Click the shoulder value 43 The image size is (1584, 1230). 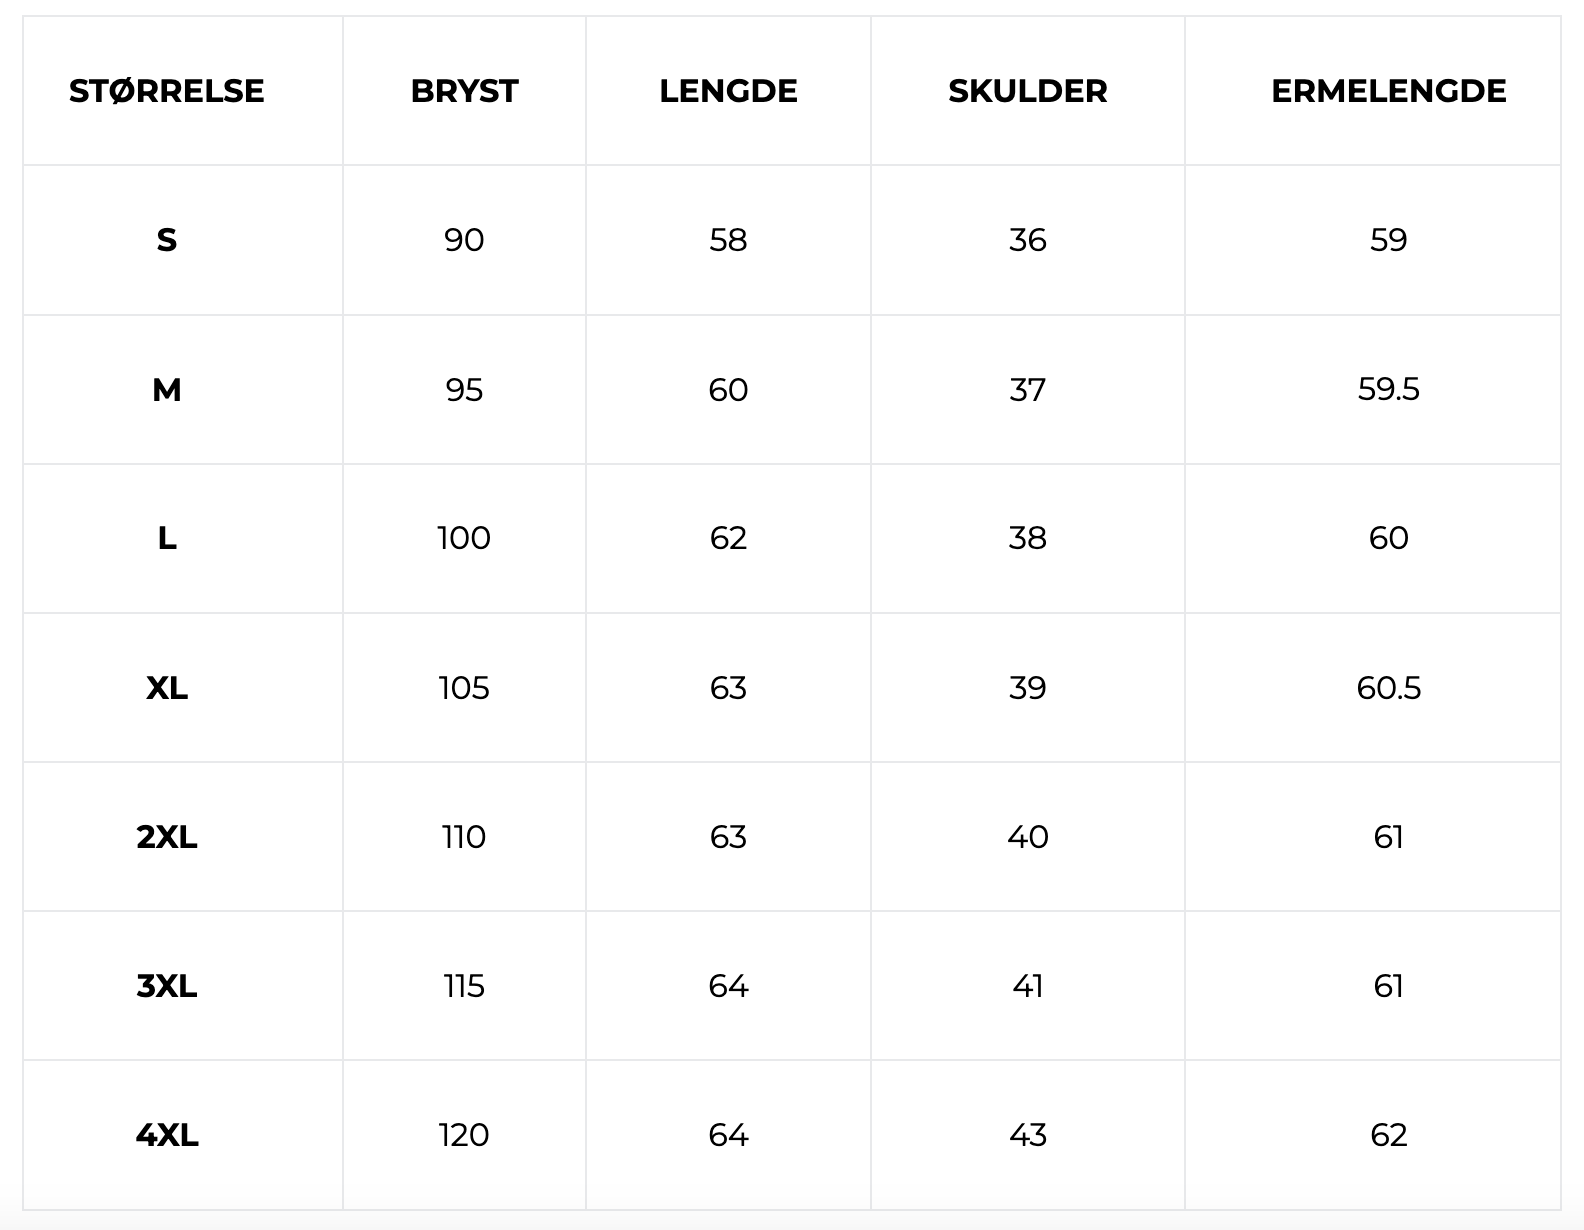coord(1027,1135)
